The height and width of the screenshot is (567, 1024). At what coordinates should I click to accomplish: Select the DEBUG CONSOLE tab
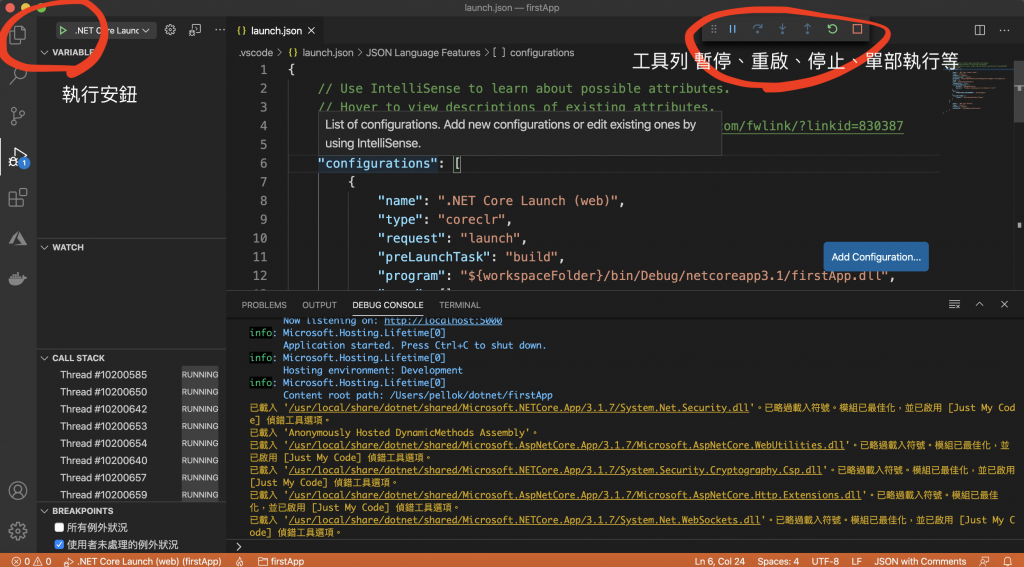(388, 305)
